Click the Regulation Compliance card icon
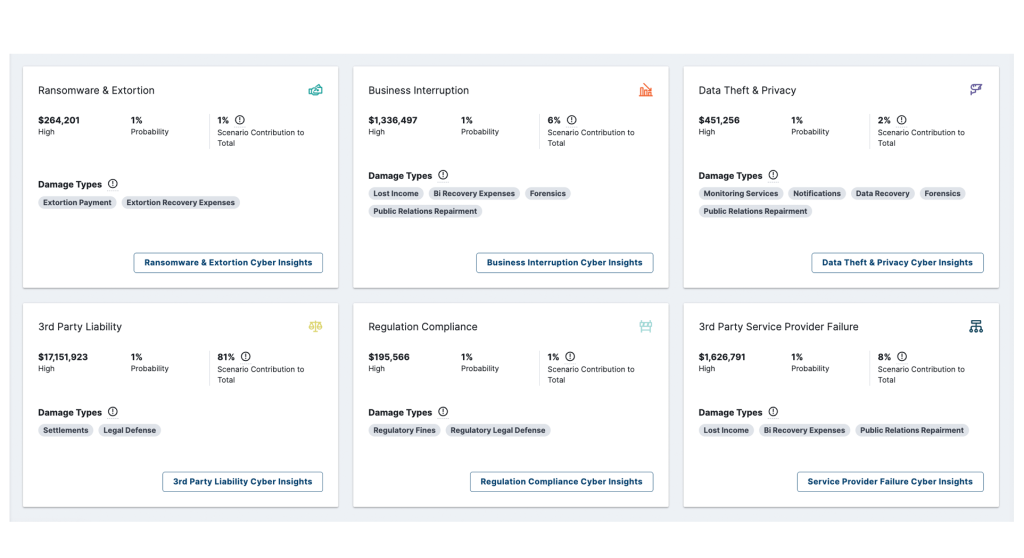 [645, 327]
